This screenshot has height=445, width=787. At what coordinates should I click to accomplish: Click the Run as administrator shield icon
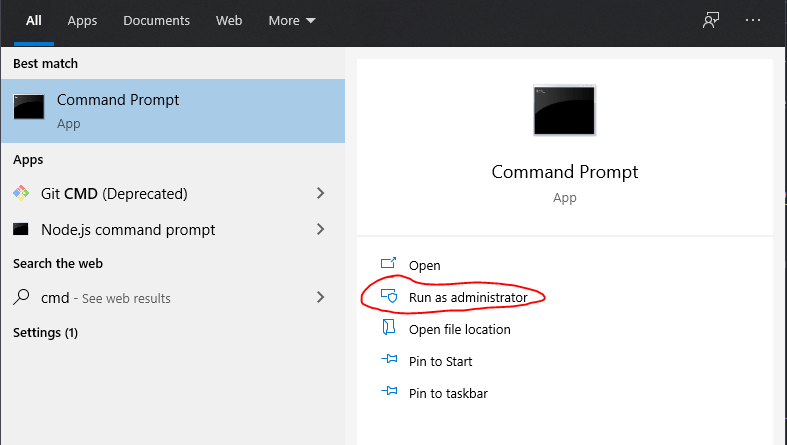(x=389, y=295)
